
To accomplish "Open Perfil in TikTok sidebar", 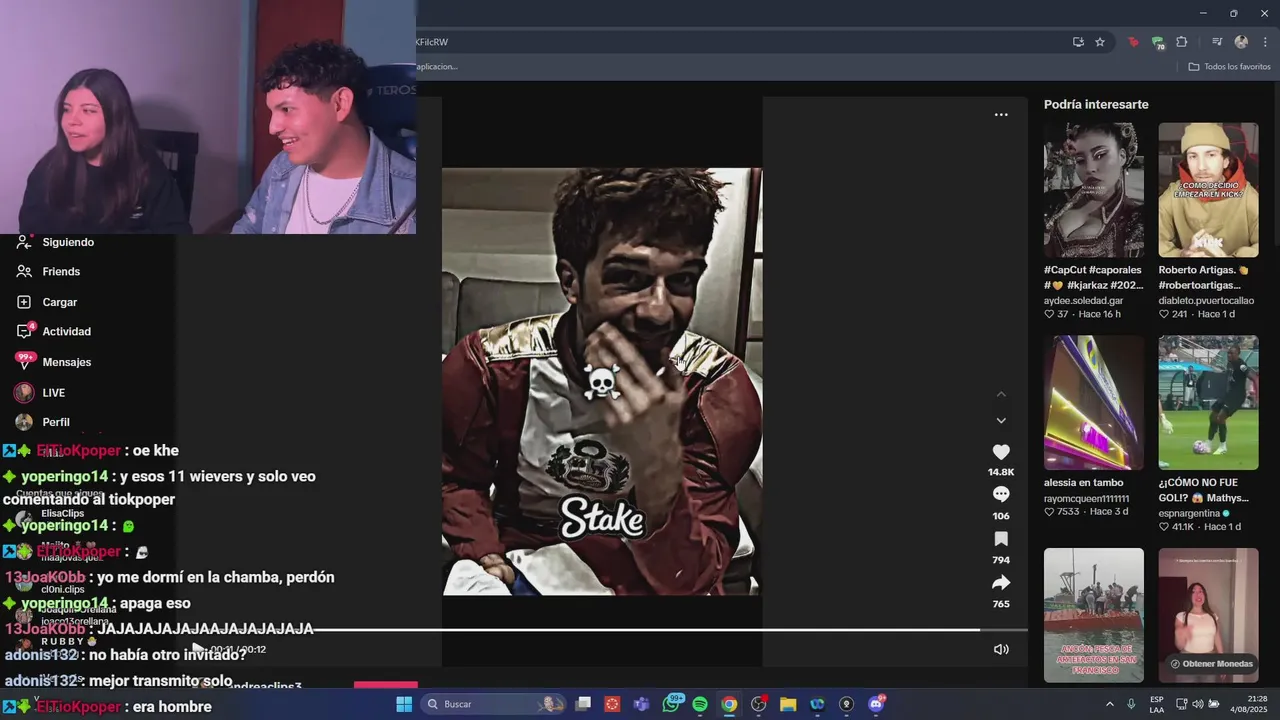I will [x=56, y=422].
